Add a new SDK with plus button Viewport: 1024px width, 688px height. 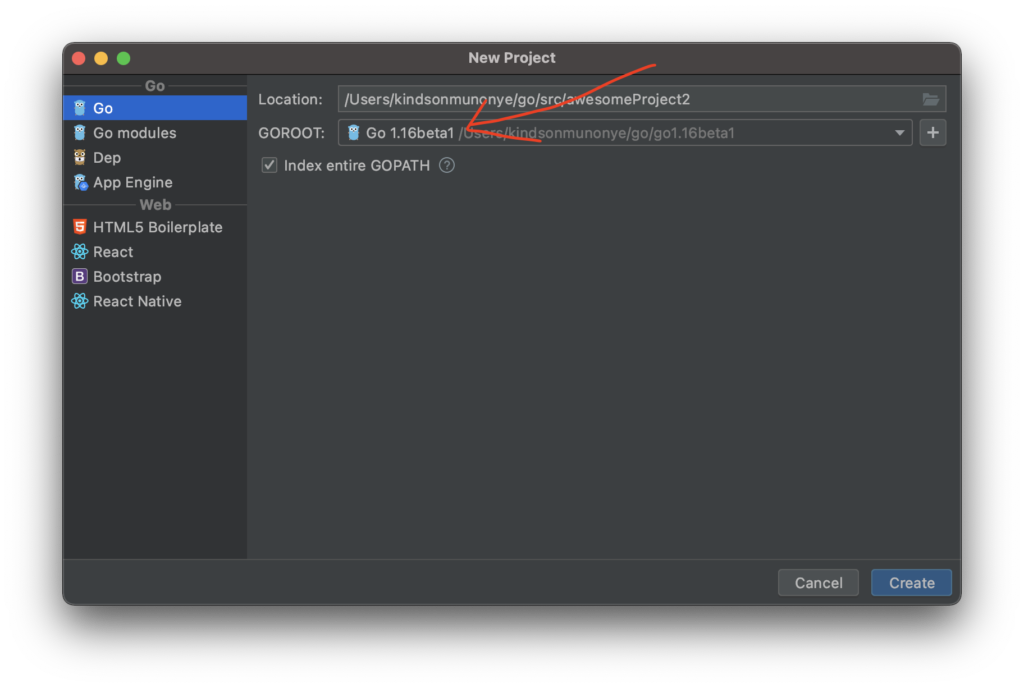(x=933, y=132)
